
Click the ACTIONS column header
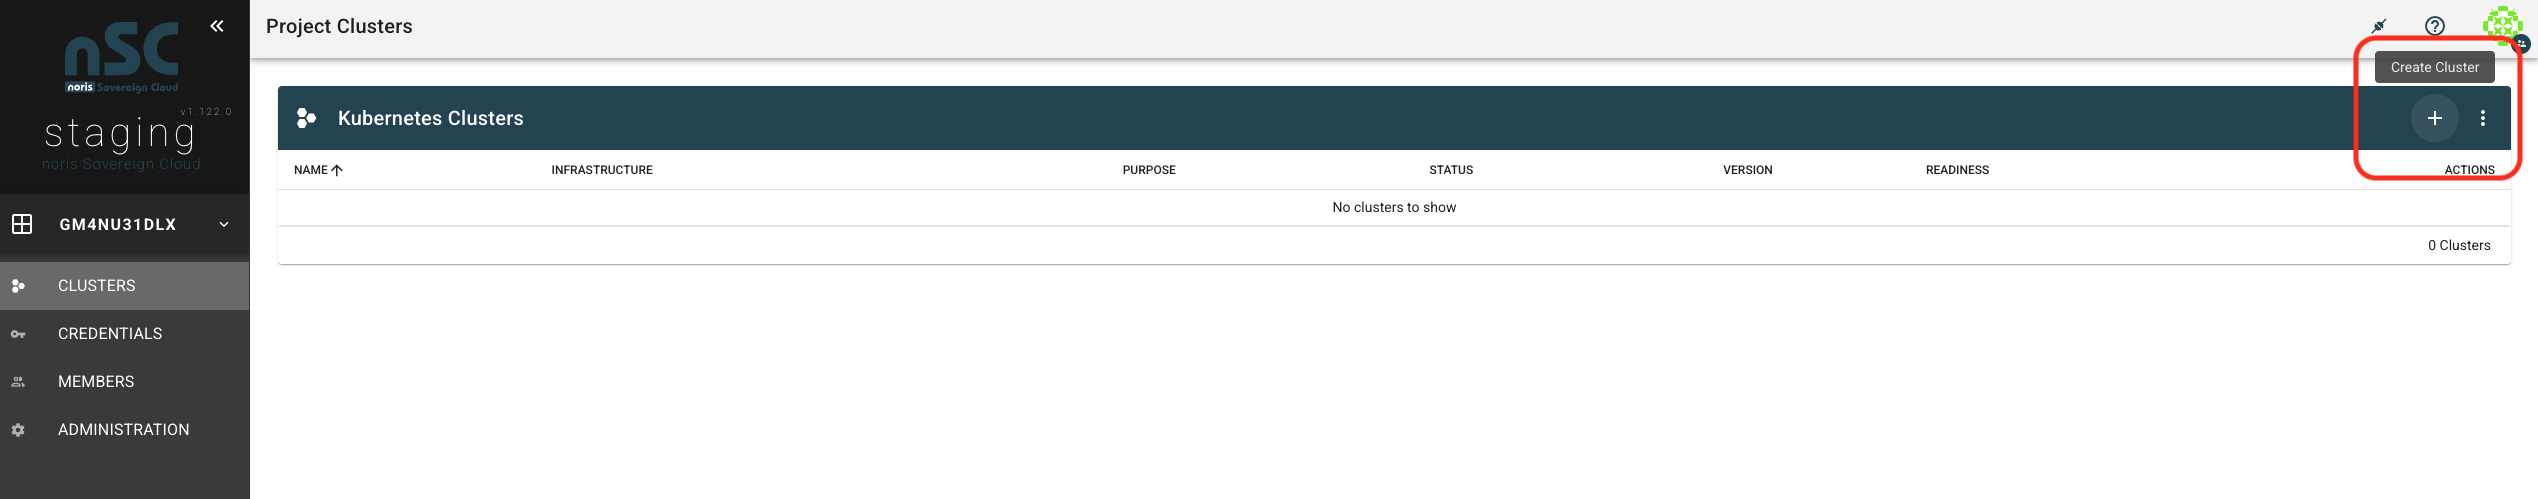click(2469, 170)
